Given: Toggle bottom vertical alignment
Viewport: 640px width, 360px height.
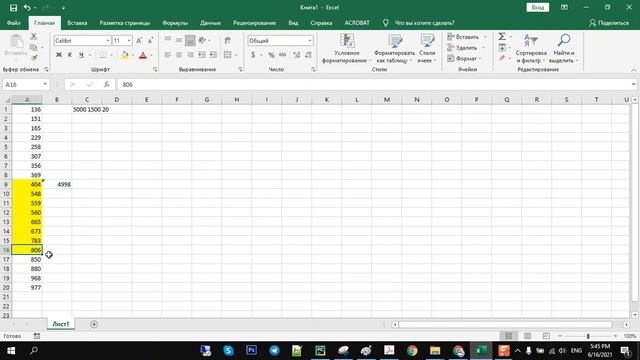Looking at the screenshot, I should [x=190, y=40].
